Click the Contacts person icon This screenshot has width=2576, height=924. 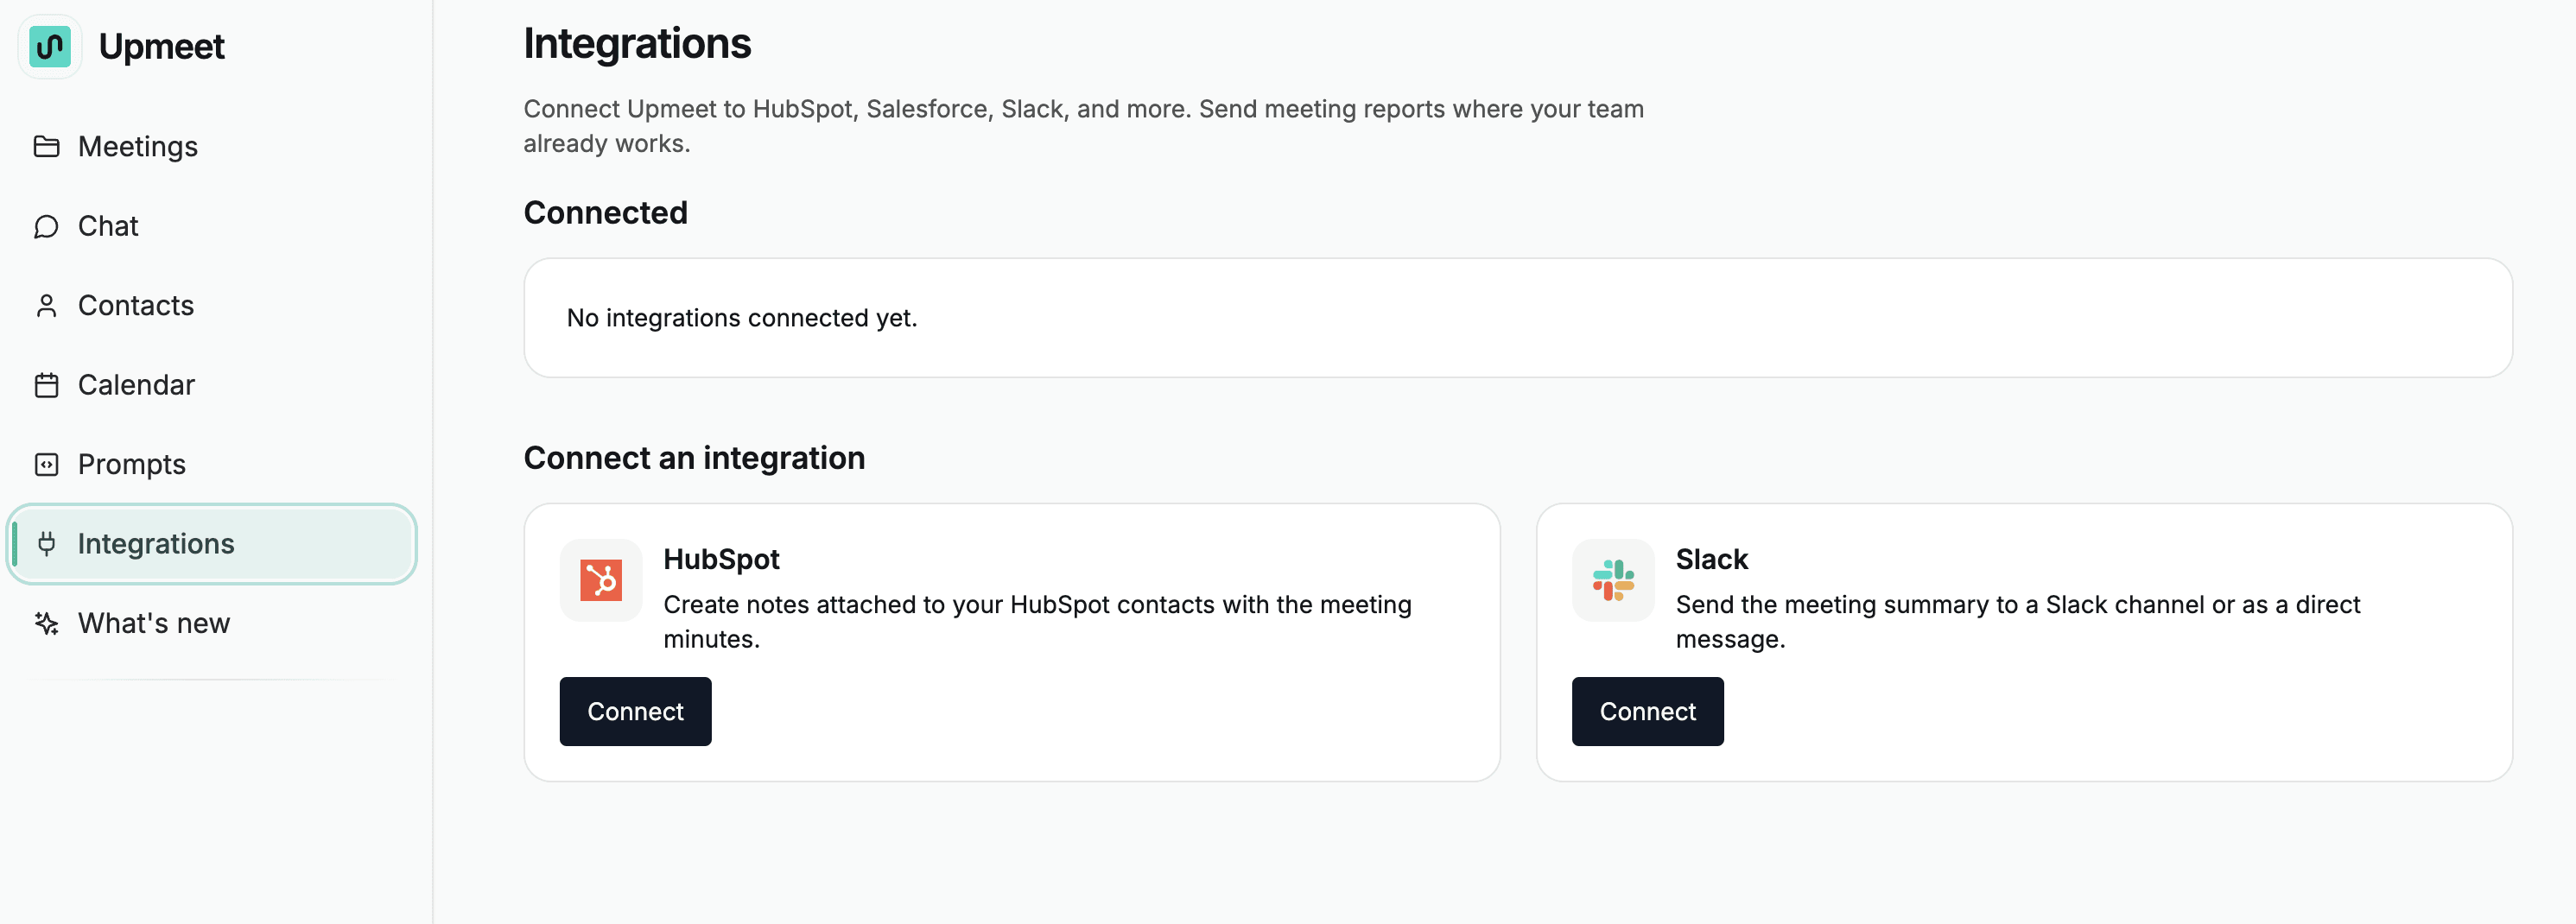[46, 306]
